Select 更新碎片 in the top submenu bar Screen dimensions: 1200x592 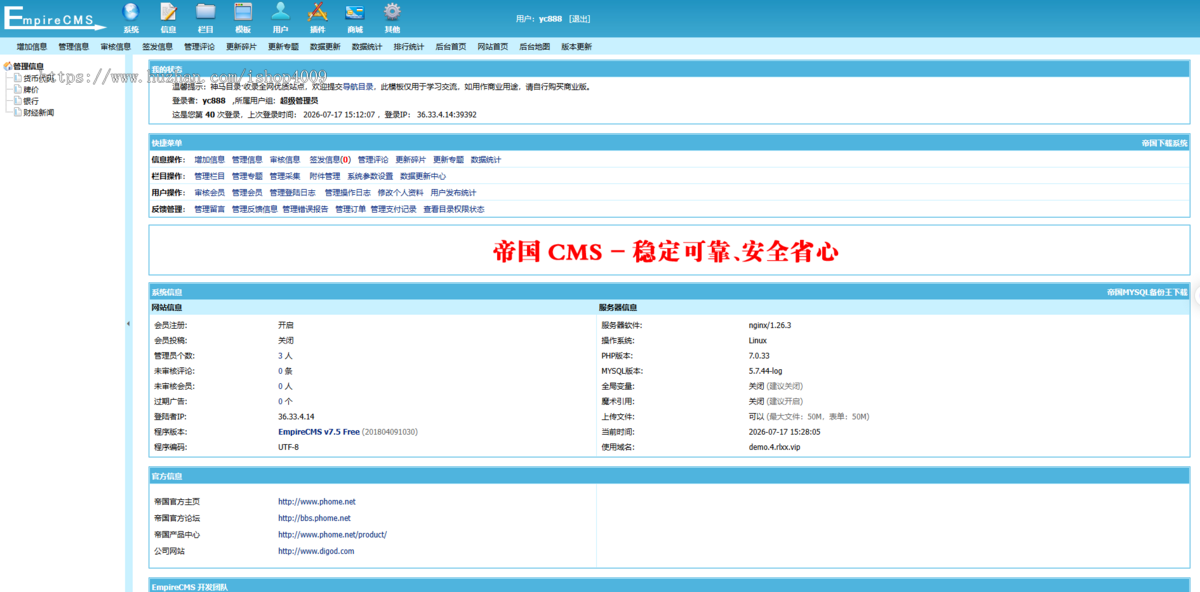tap(242, 46)
